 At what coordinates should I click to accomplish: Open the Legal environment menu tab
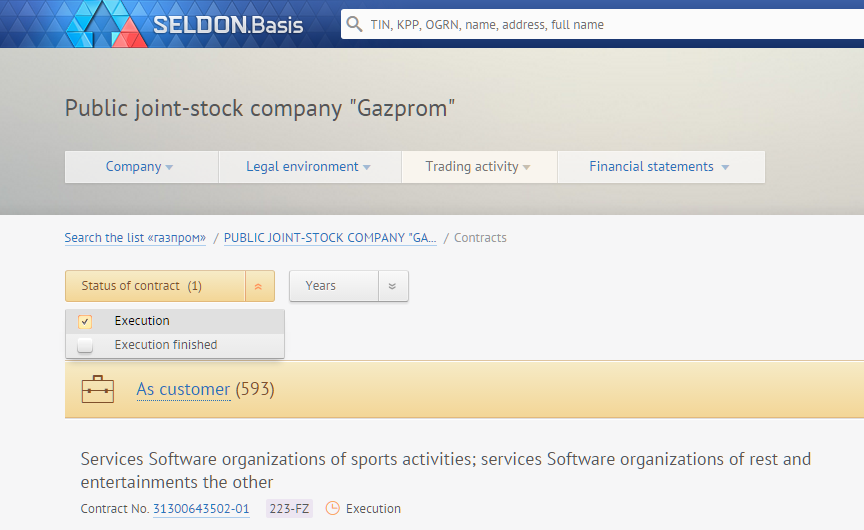(x=310, y=167)
